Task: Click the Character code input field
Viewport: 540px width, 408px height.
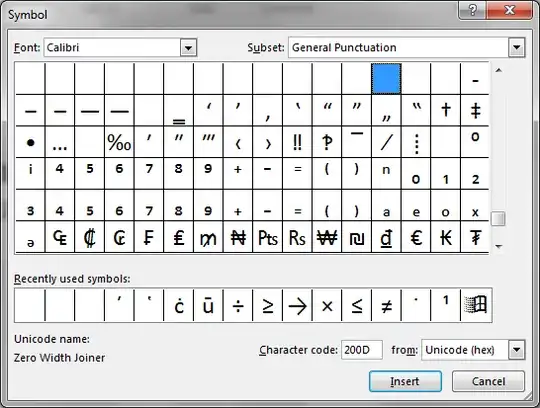Action: click(x=362, y=350)
